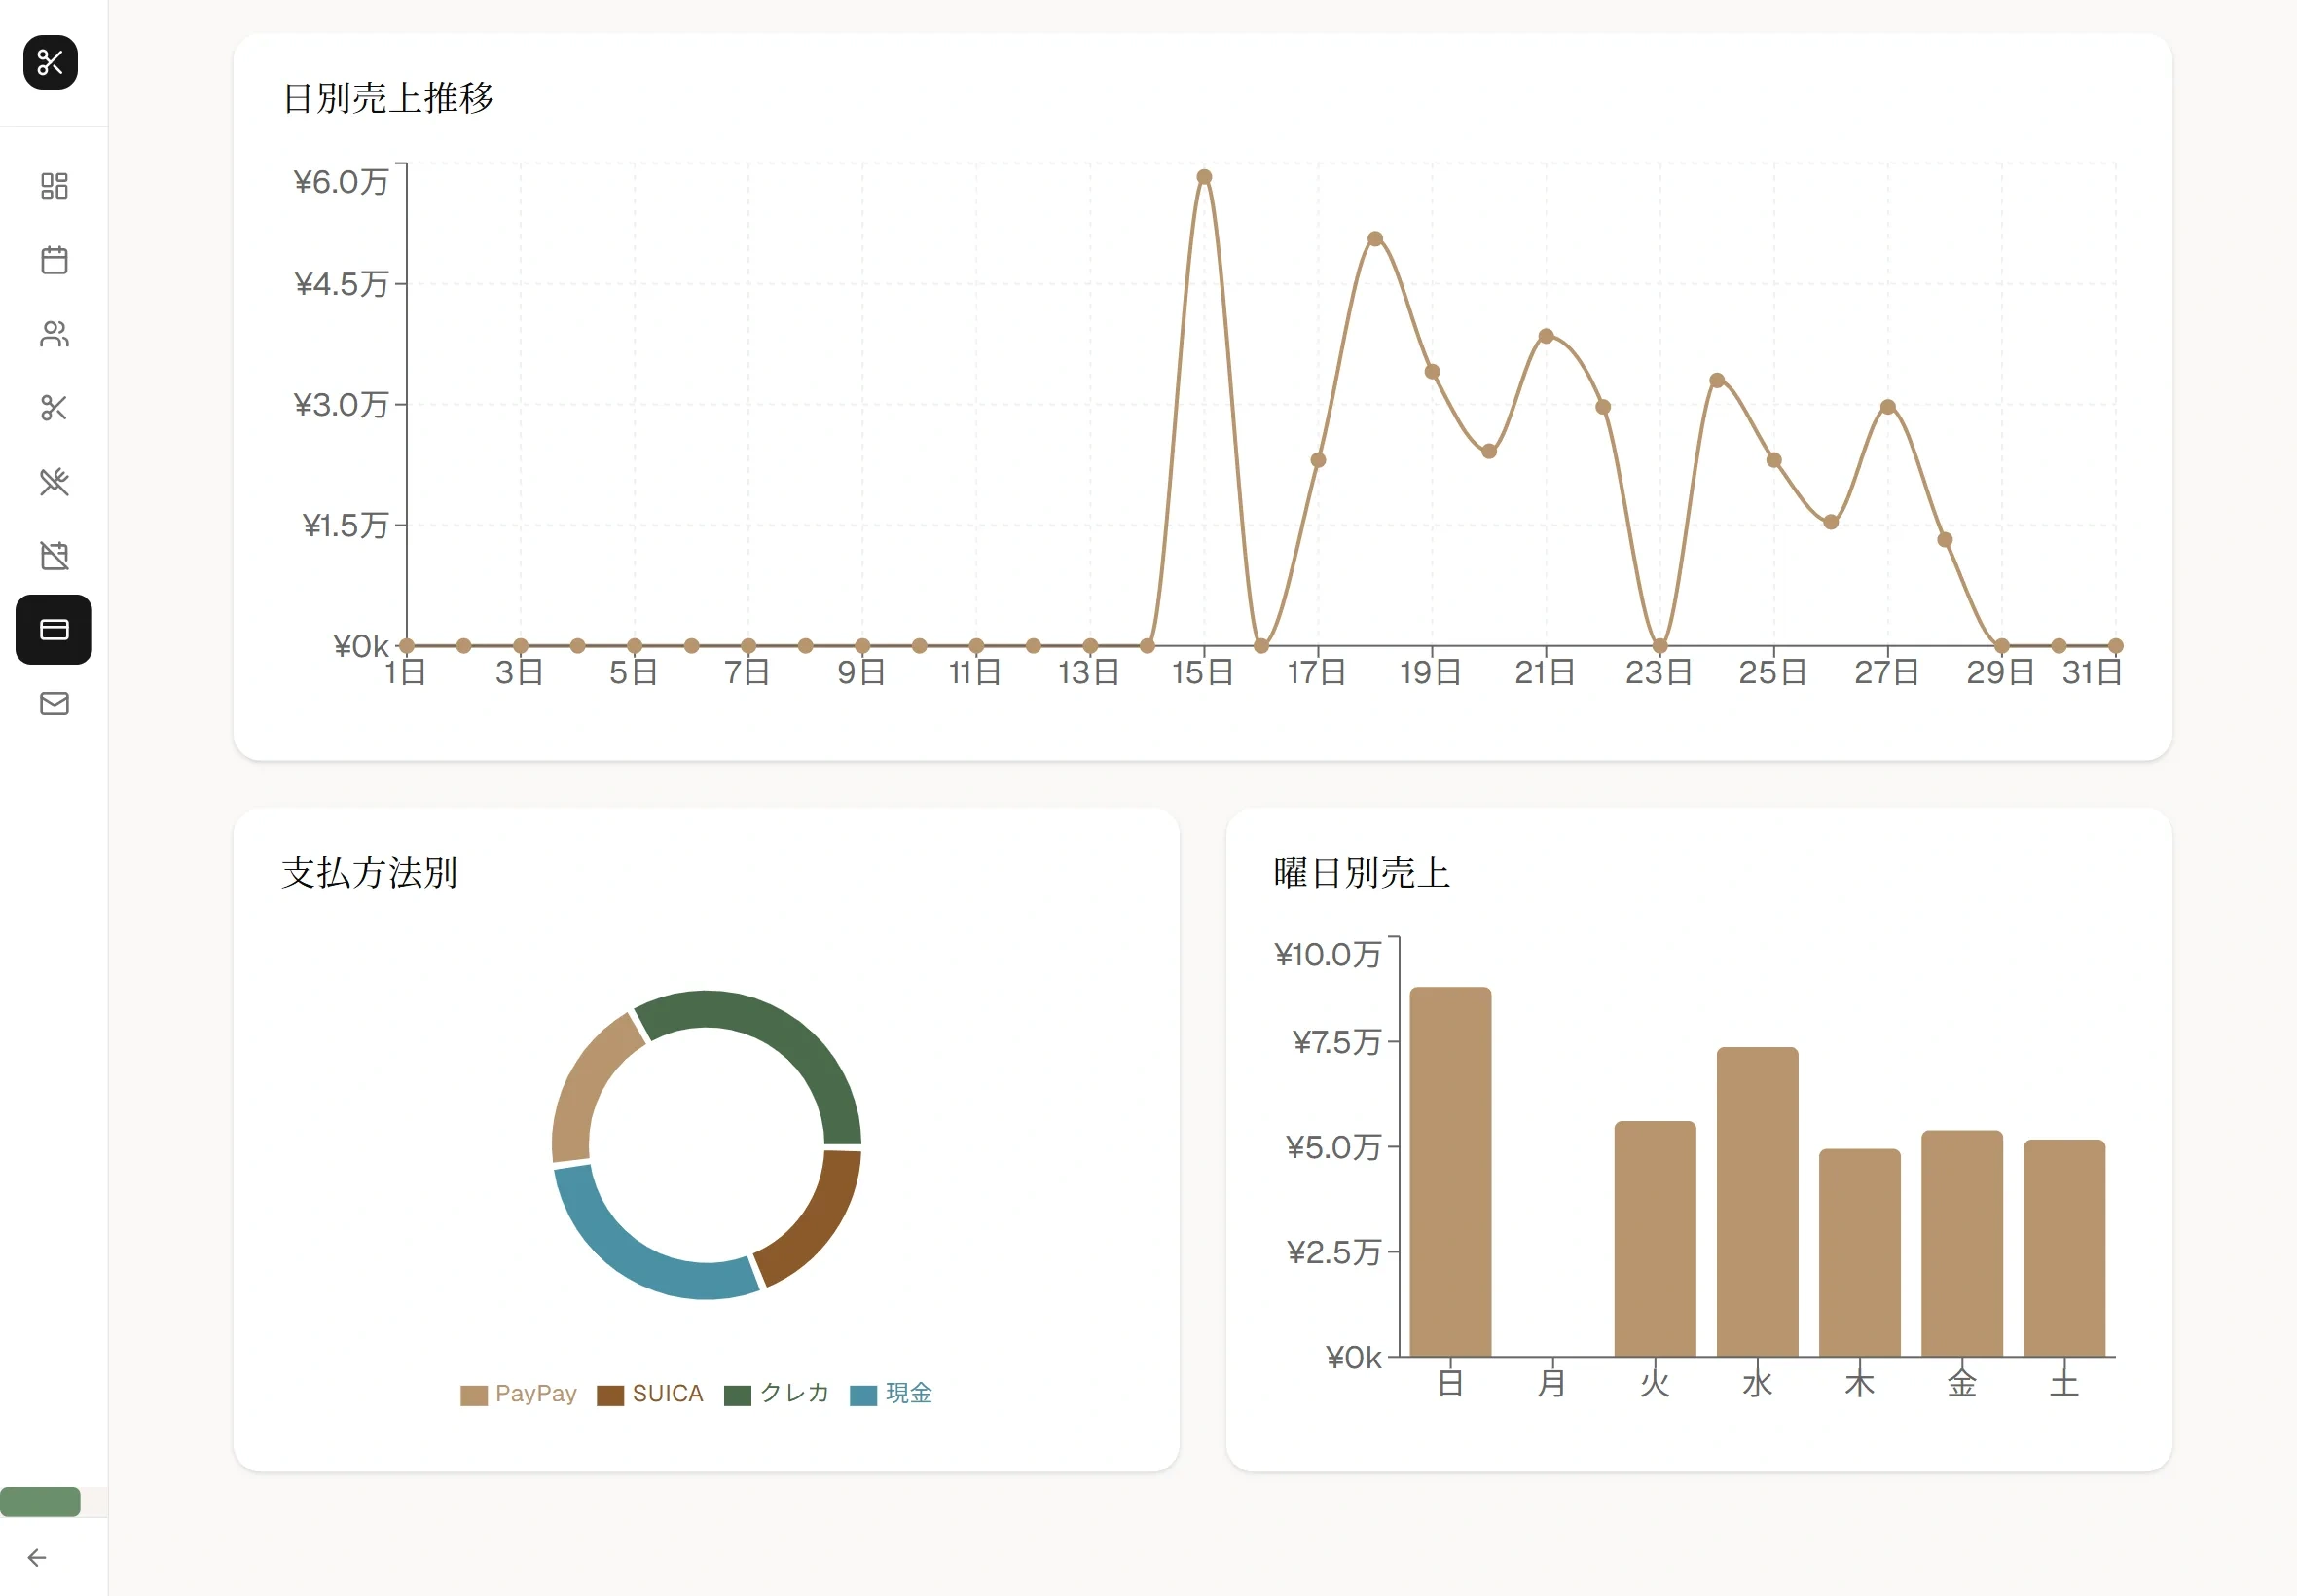
Task: Open the mail envelope icon
Action: [x=54, y=704]
